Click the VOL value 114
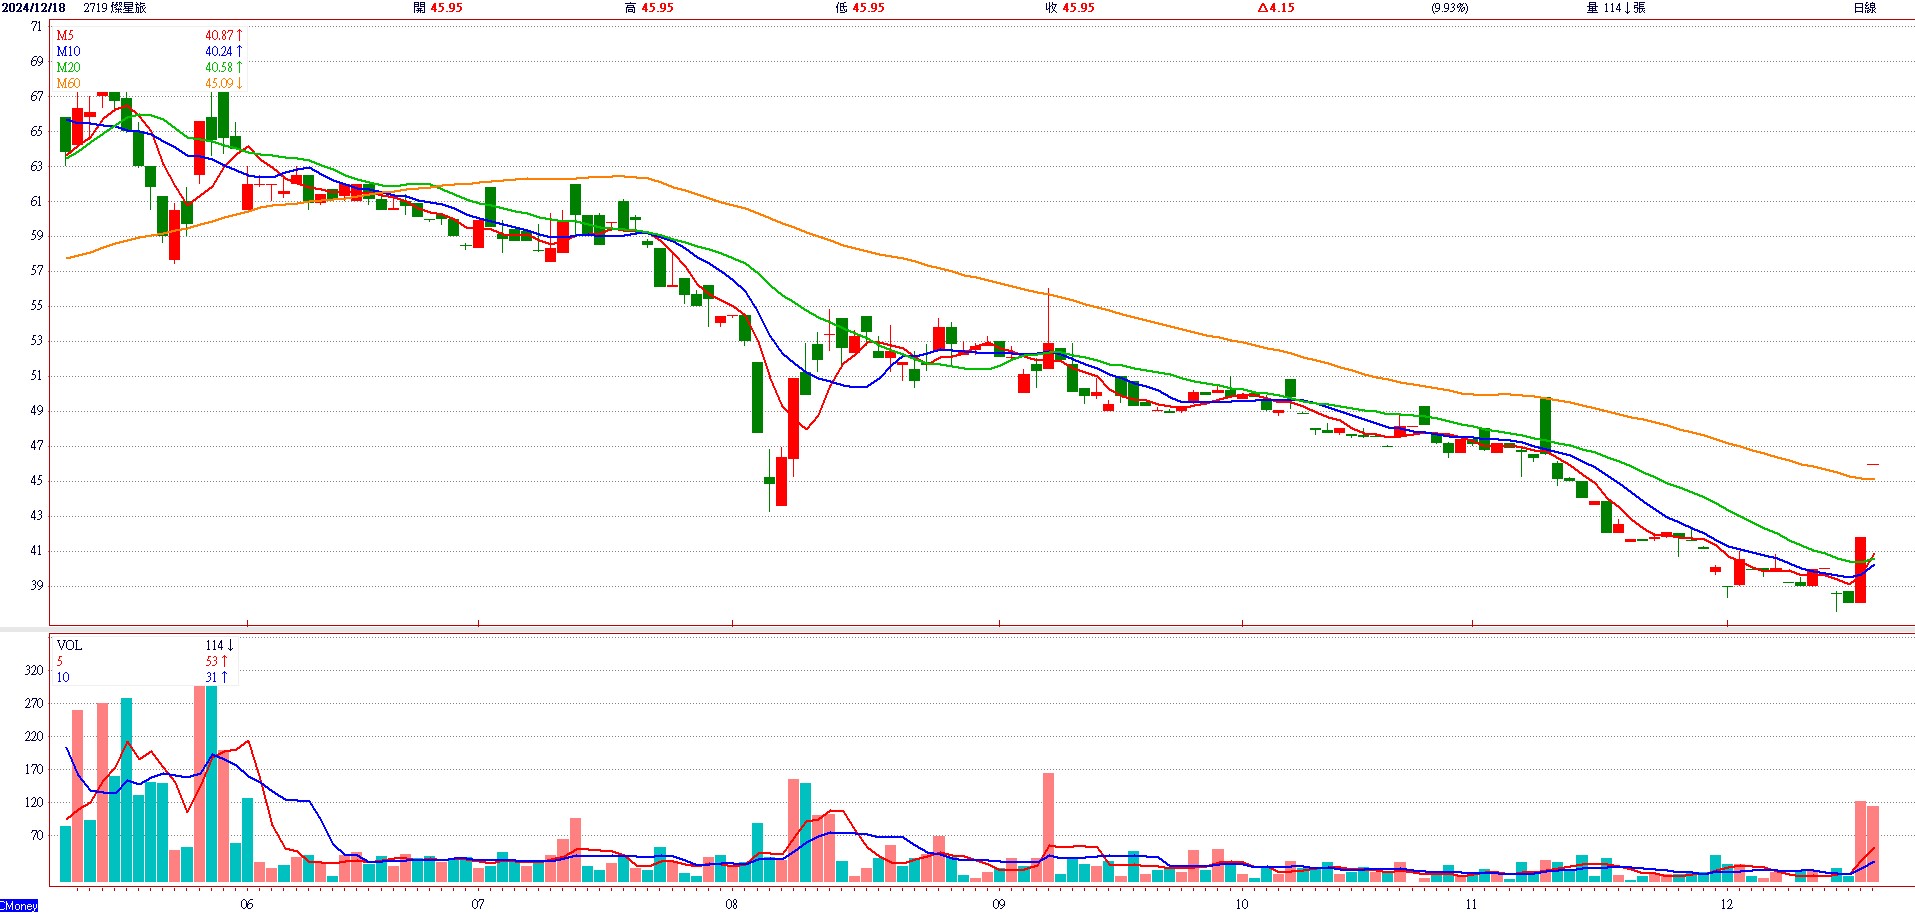The height and width of the screenshot is (915, 1915). pyautogui.click(x=214, y=645)
